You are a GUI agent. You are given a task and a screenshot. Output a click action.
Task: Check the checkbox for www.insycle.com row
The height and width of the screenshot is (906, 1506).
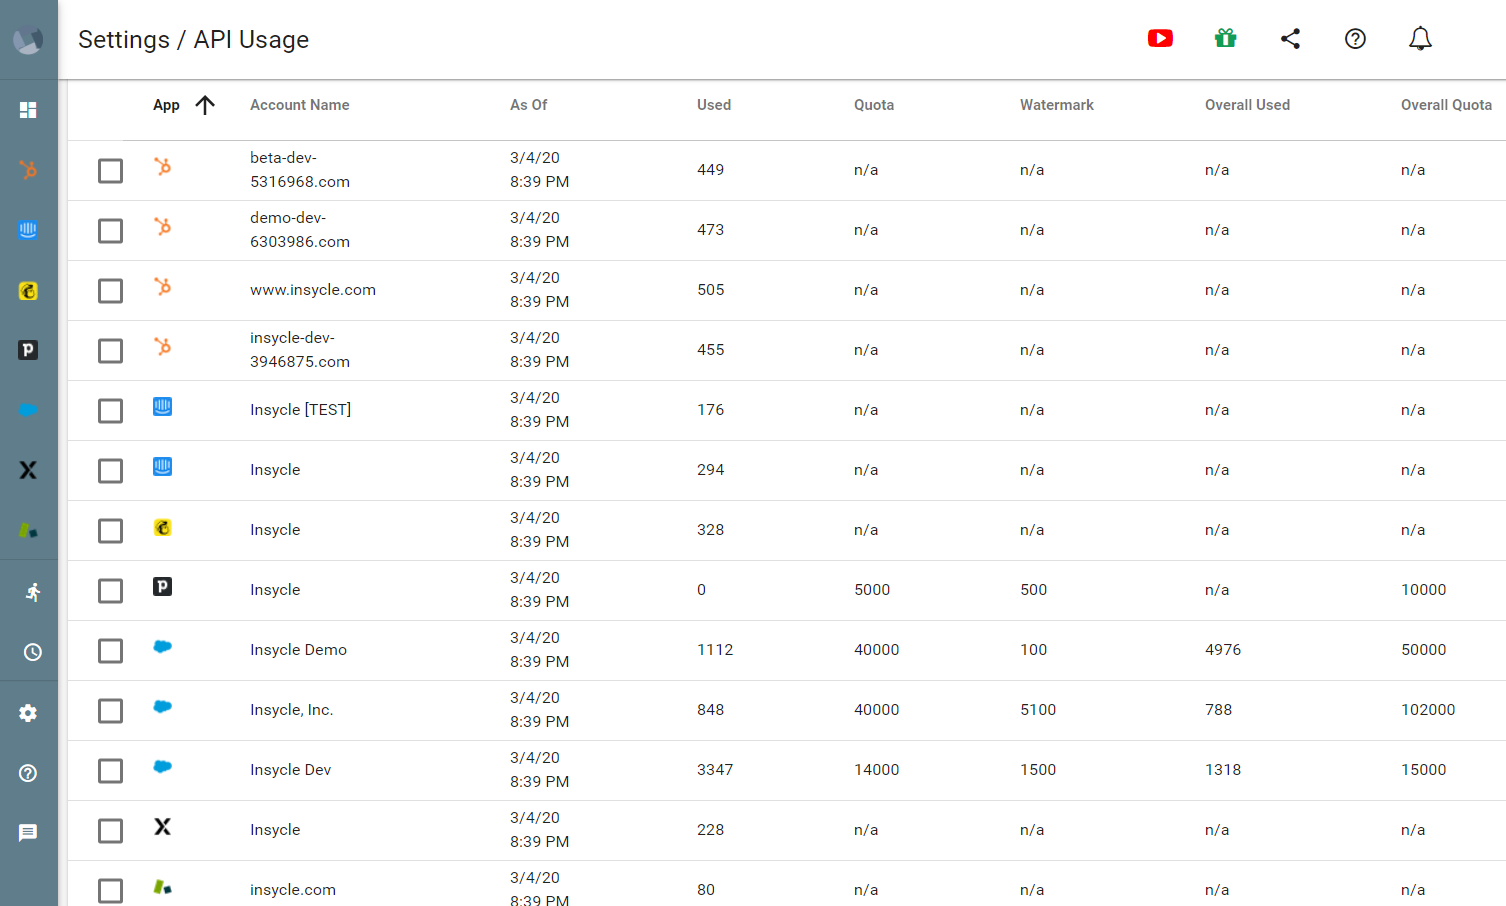[110, 290]
